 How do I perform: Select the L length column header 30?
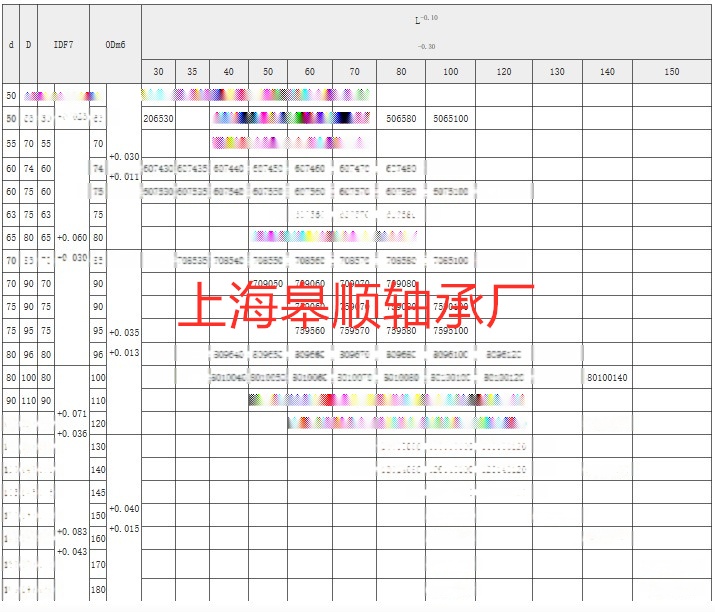tap(158, 72)
